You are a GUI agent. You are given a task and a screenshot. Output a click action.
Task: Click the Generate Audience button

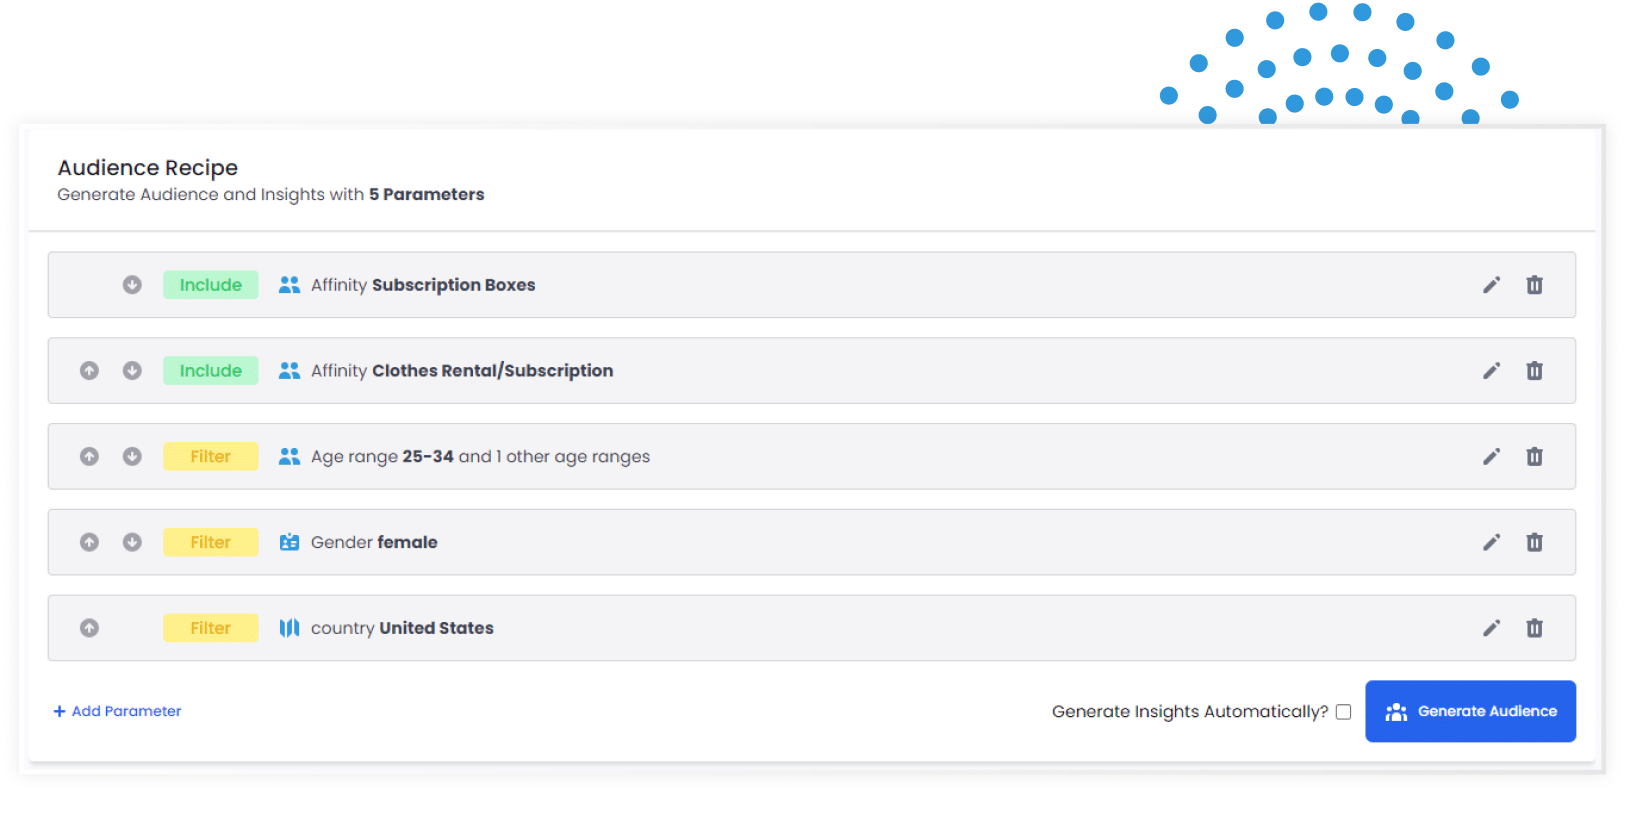(x=1470, y=711)
